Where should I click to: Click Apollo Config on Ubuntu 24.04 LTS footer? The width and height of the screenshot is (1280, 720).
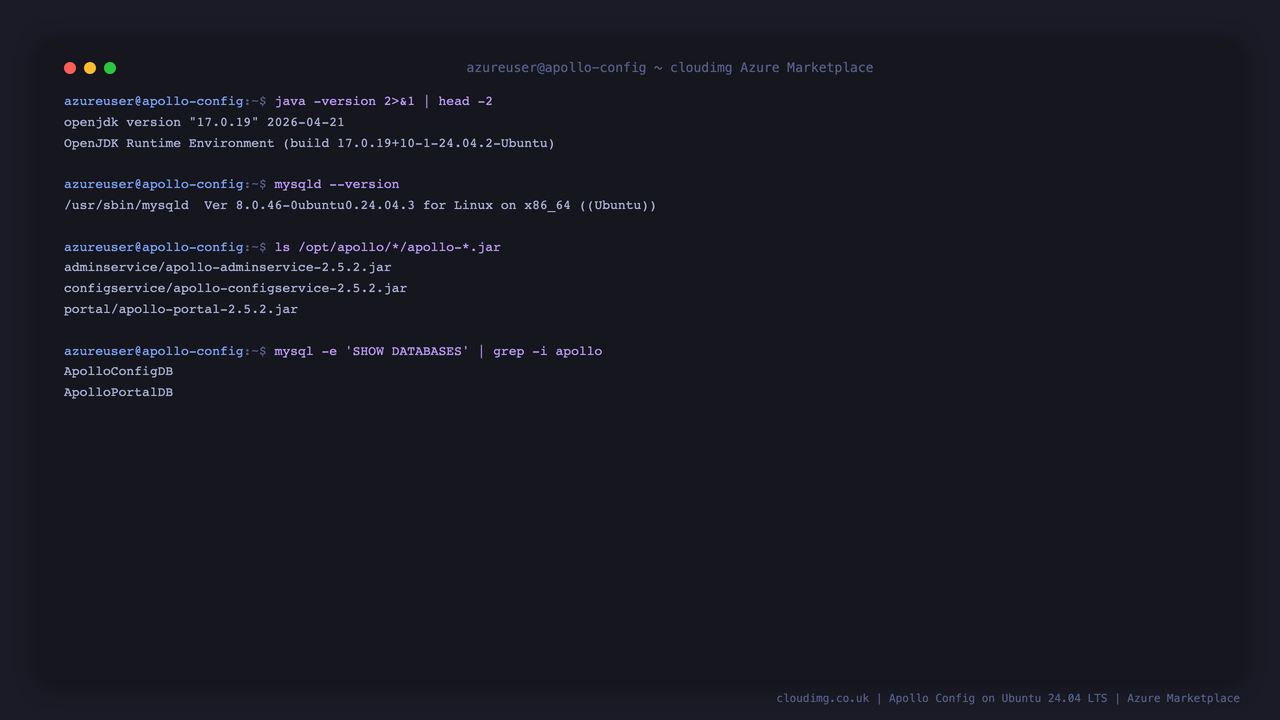click(x=998, y=698)
